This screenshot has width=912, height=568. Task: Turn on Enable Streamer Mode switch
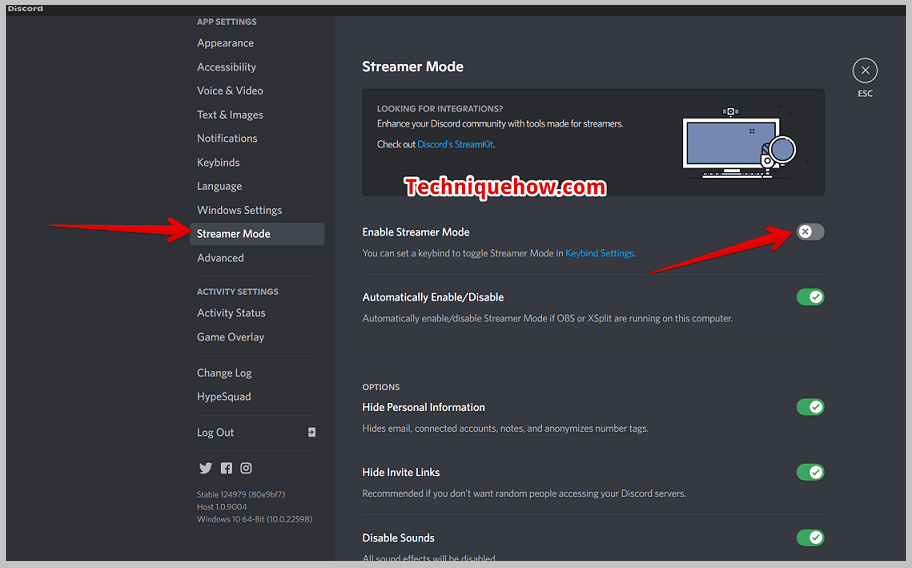click(x=810, y=232)
